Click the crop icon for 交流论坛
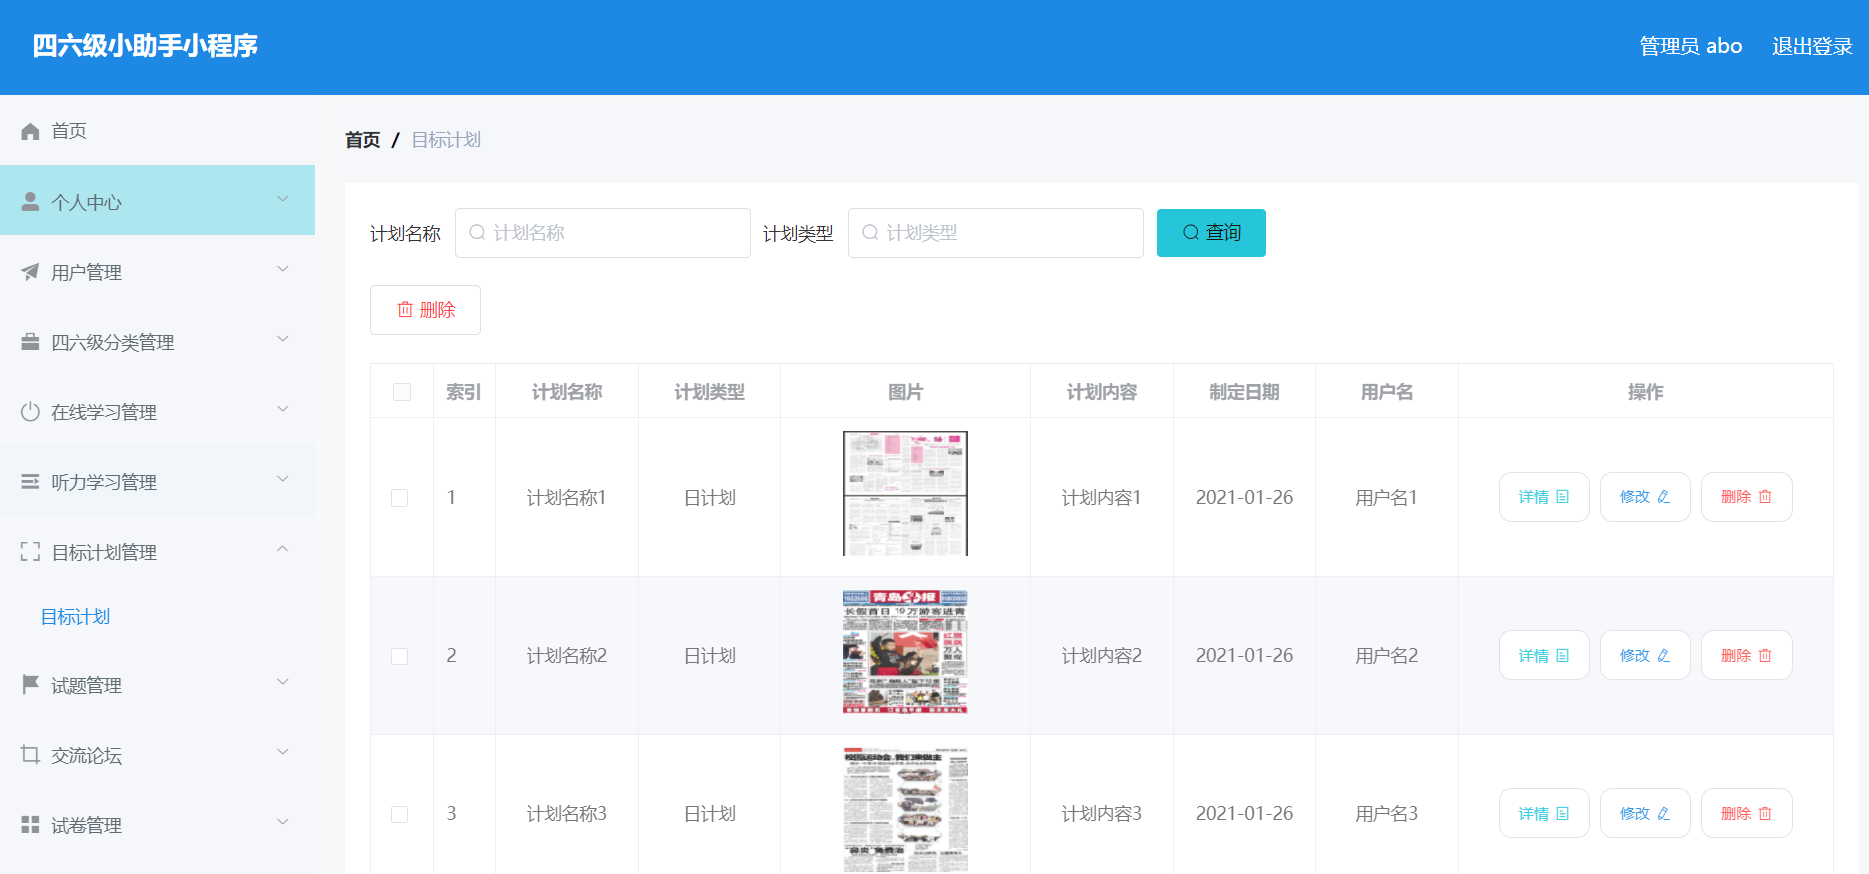This screenshot has height=874, width=1869. point(30,755)
